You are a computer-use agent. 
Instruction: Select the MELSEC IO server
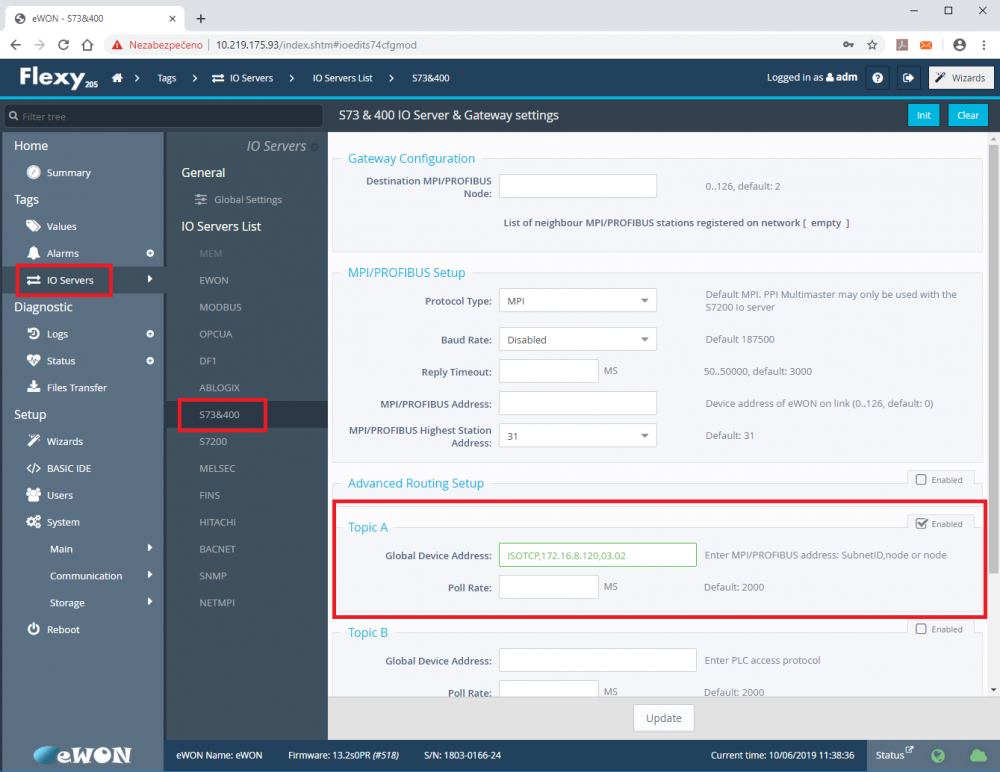pyautogui.click(x=217, y=468)
